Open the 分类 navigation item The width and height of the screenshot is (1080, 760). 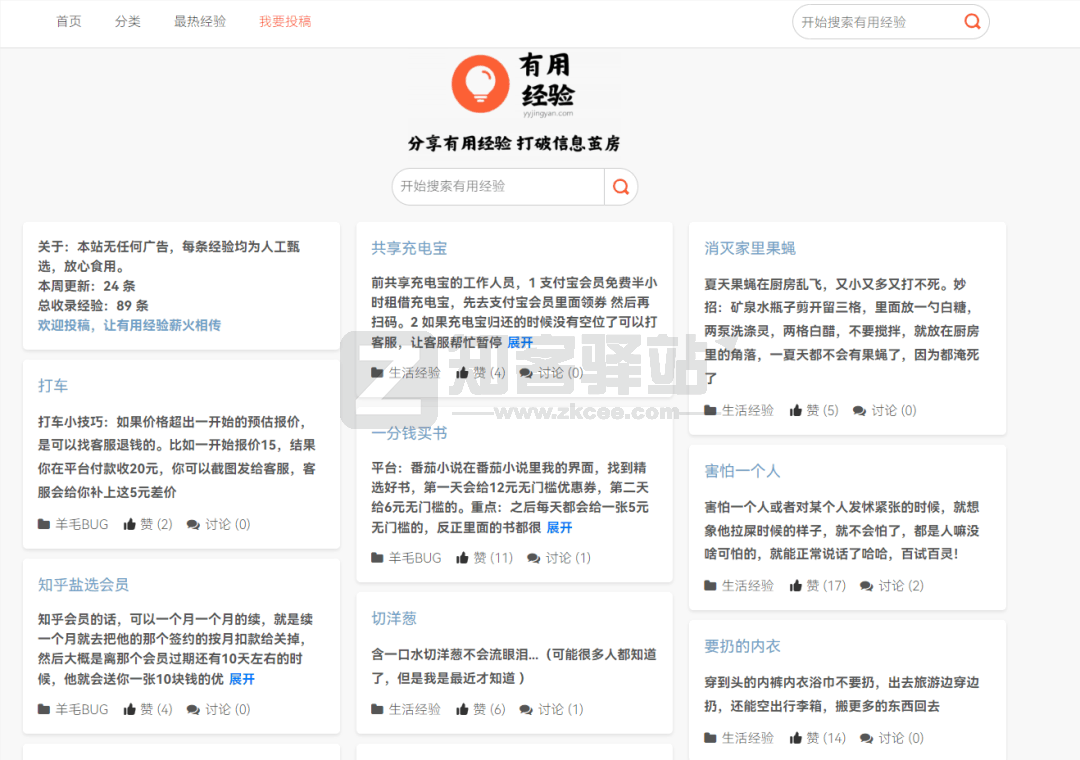[x=128, y=22]
